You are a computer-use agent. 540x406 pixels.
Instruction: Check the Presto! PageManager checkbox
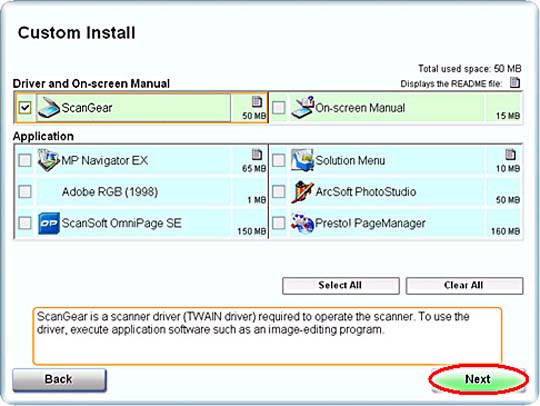click(279, 223)
